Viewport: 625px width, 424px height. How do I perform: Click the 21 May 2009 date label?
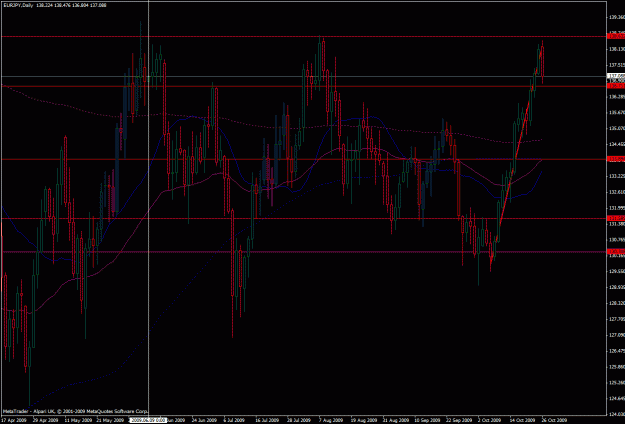[x=110, y=420]
